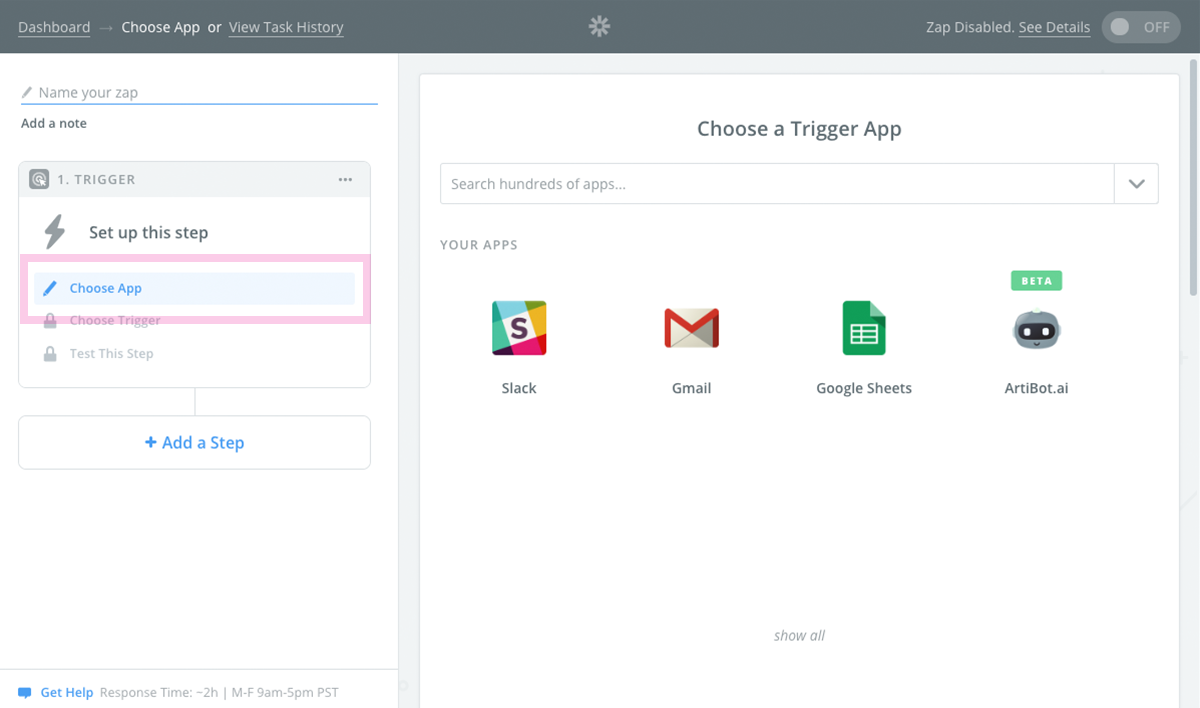Viewport: 1200px width, 708px height.
Task: Open the three-dot menu on Trigger step
Action: click(x=345, y=180)
